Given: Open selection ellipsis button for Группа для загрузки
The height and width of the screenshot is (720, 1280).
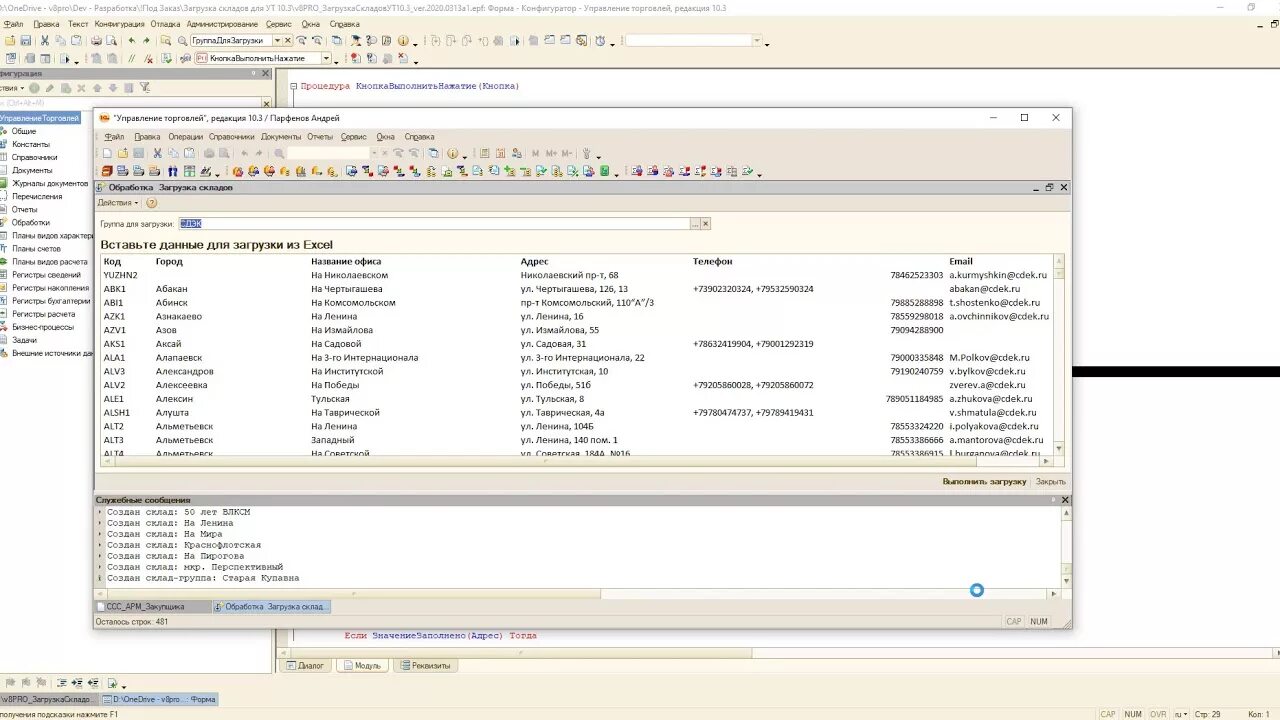Looking at the screenshot, I should (695, 224).
